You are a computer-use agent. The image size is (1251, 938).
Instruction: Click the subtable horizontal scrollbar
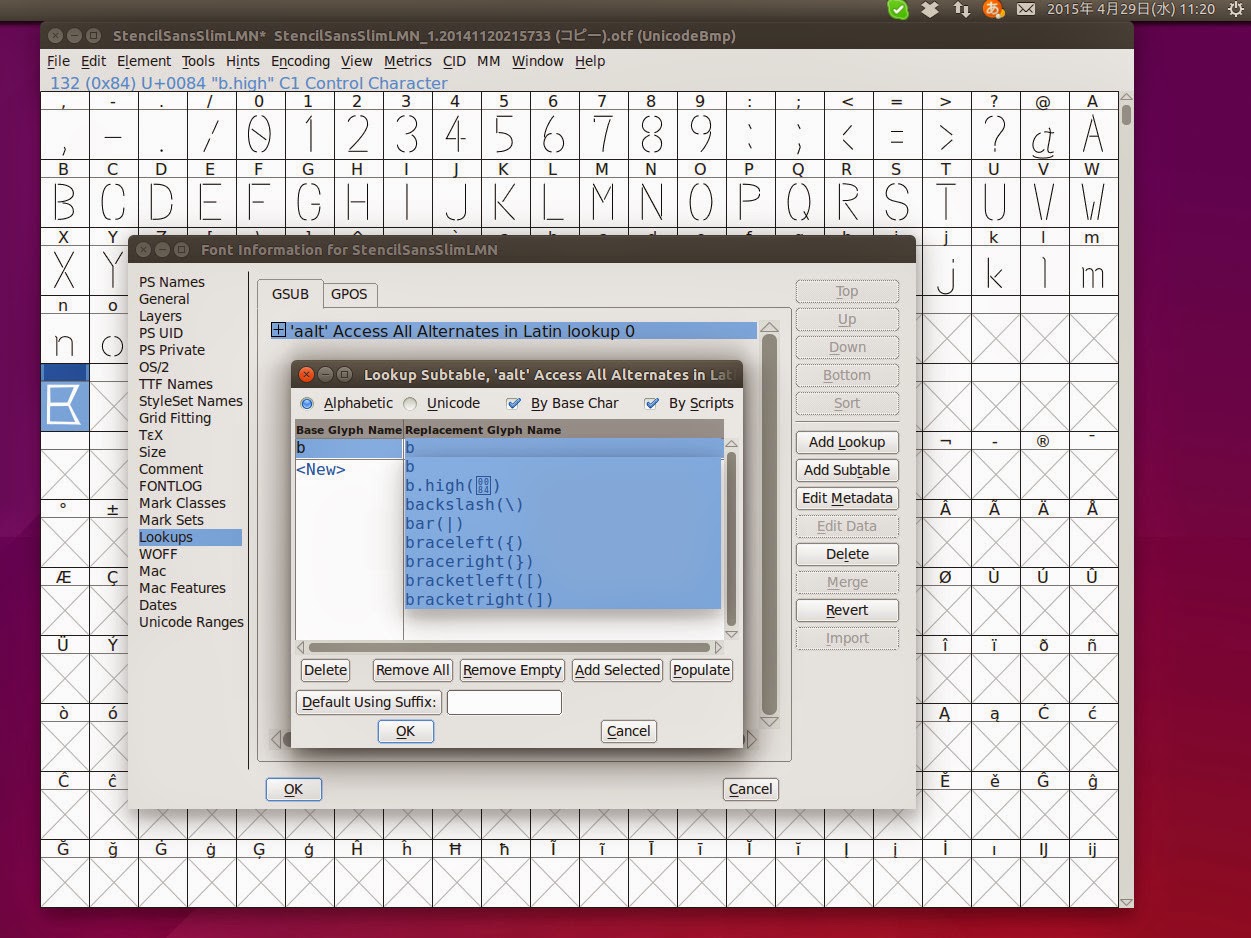click(x=509, y=647)
